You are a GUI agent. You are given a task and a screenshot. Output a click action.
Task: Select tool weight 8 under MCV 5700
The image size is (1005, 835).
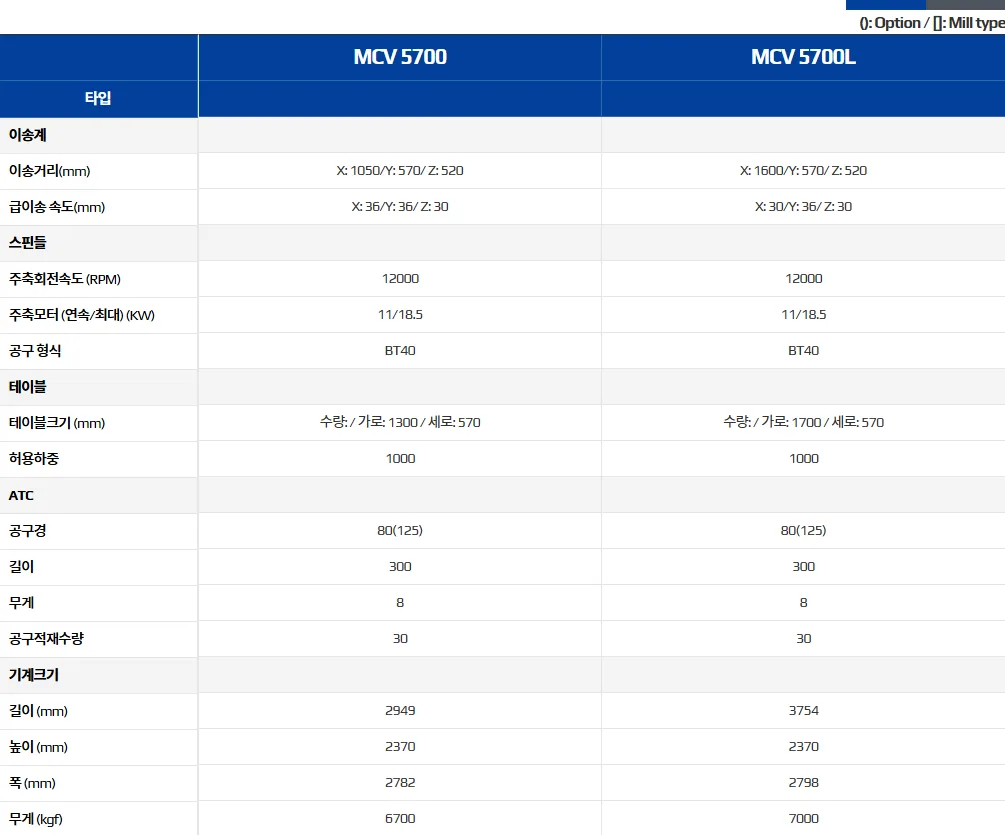(x=400, y=602)
